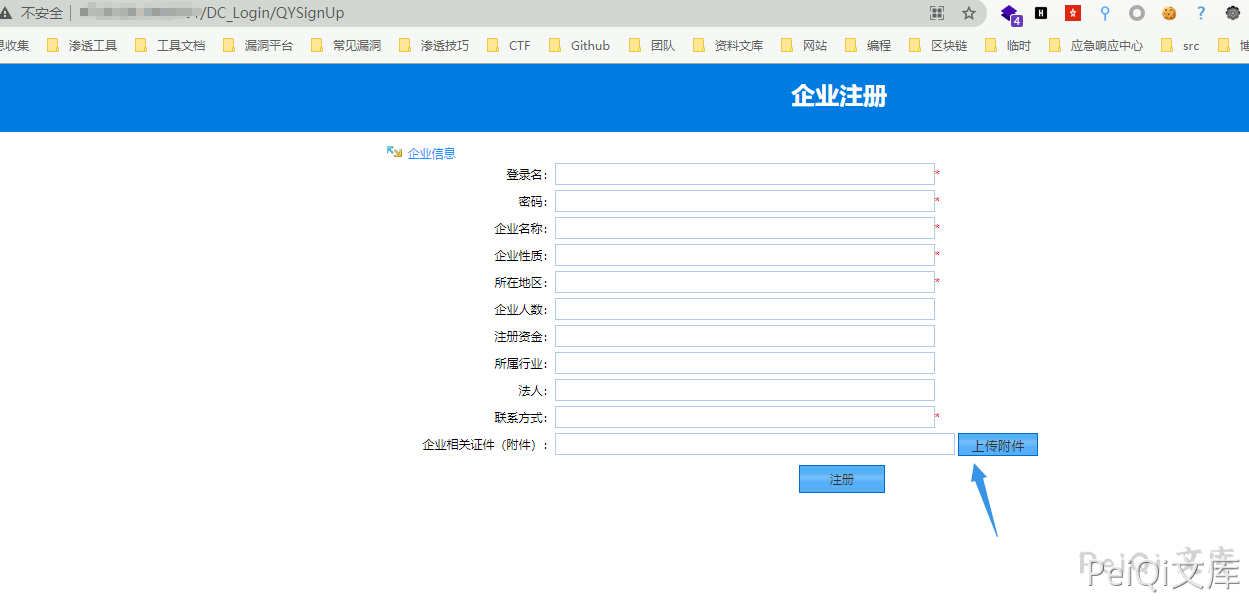Click into the 密码 password field
Viewport: 1249px width, 602px height.
[x=744, y=201]
